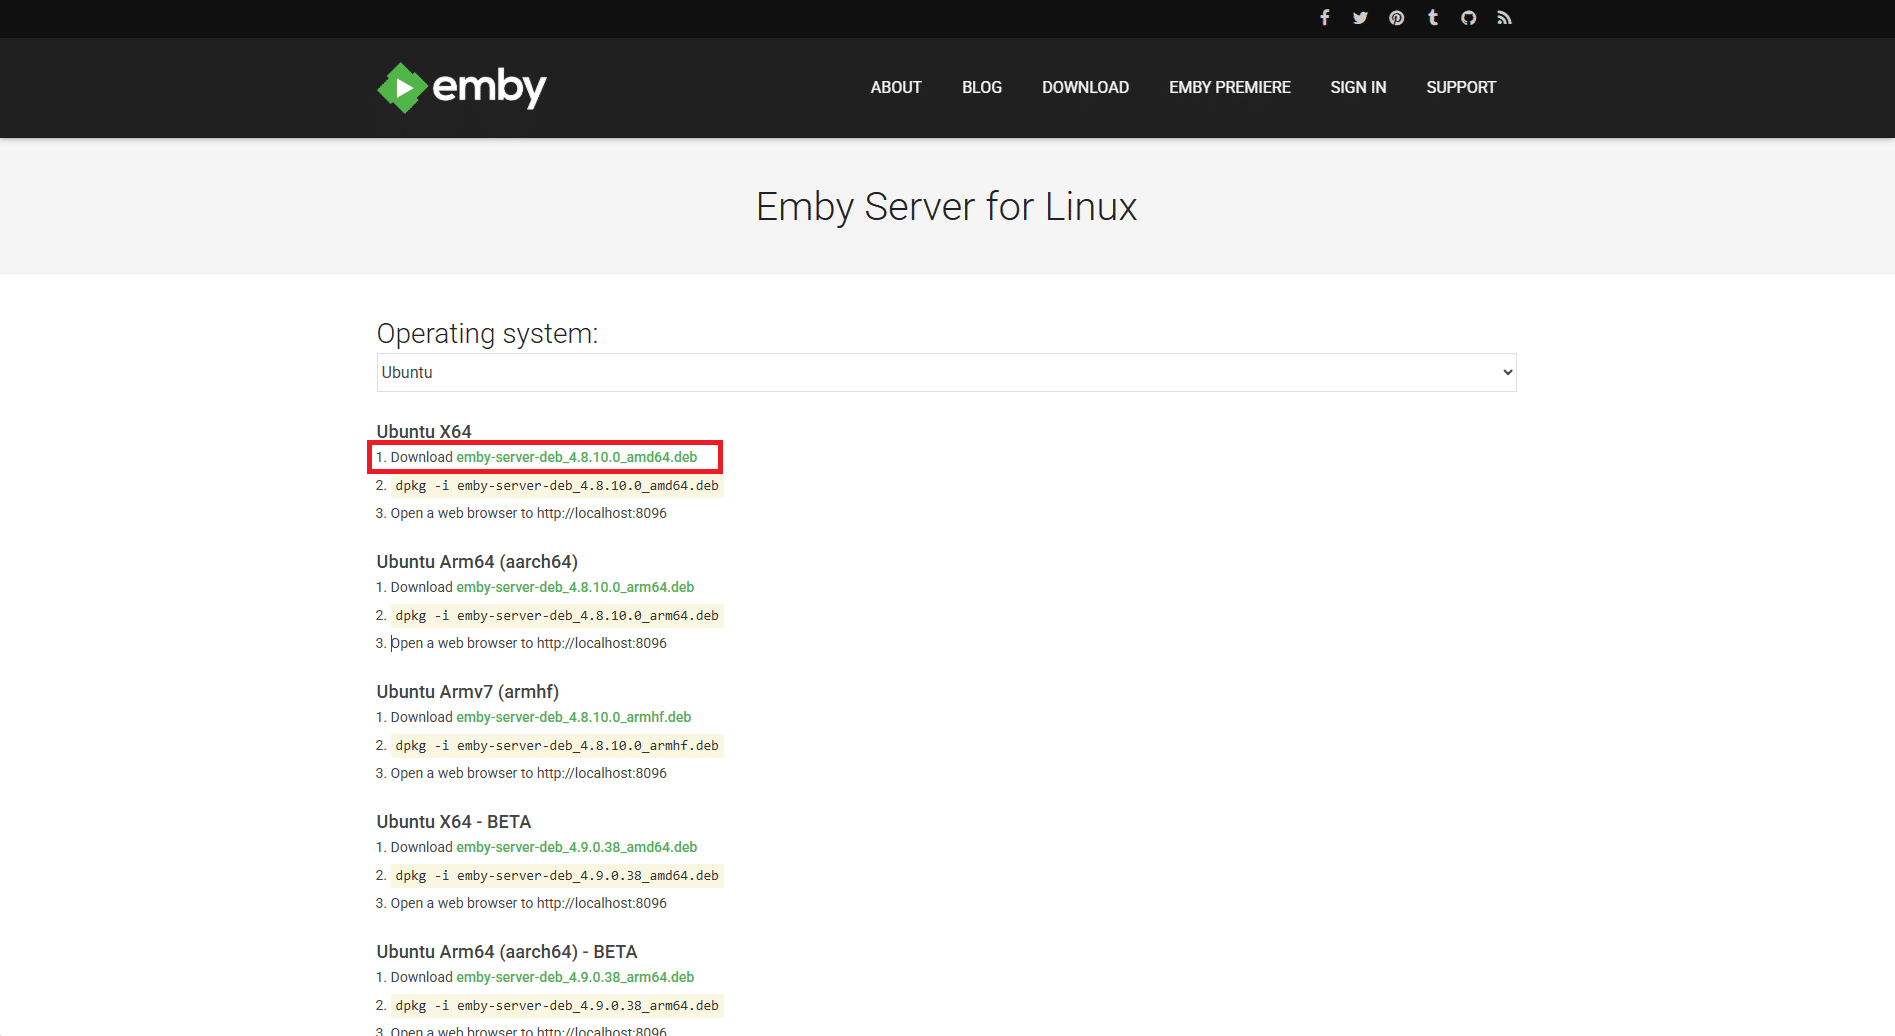Click localhost:8096 step under Ubuntu Arm64 (aarch64)
Screen dimensions: 1895x1036
[x=528, y=643]
